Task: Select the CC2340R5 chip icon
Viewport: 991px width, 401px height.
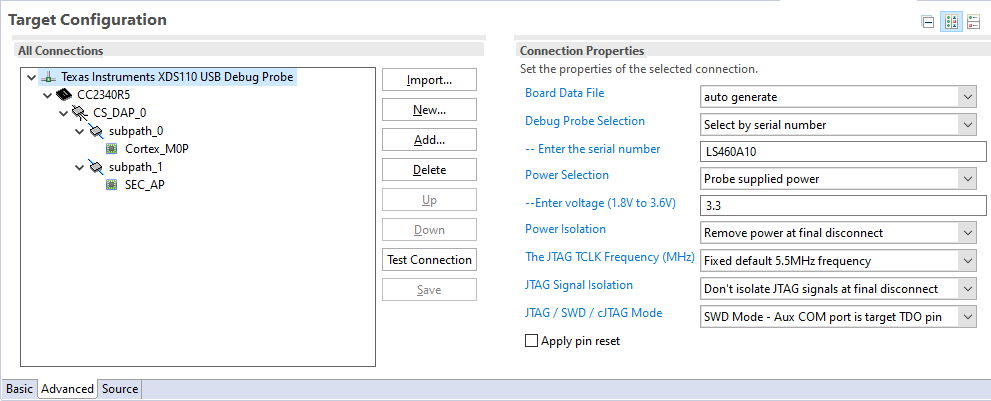Action: (65, 95)
